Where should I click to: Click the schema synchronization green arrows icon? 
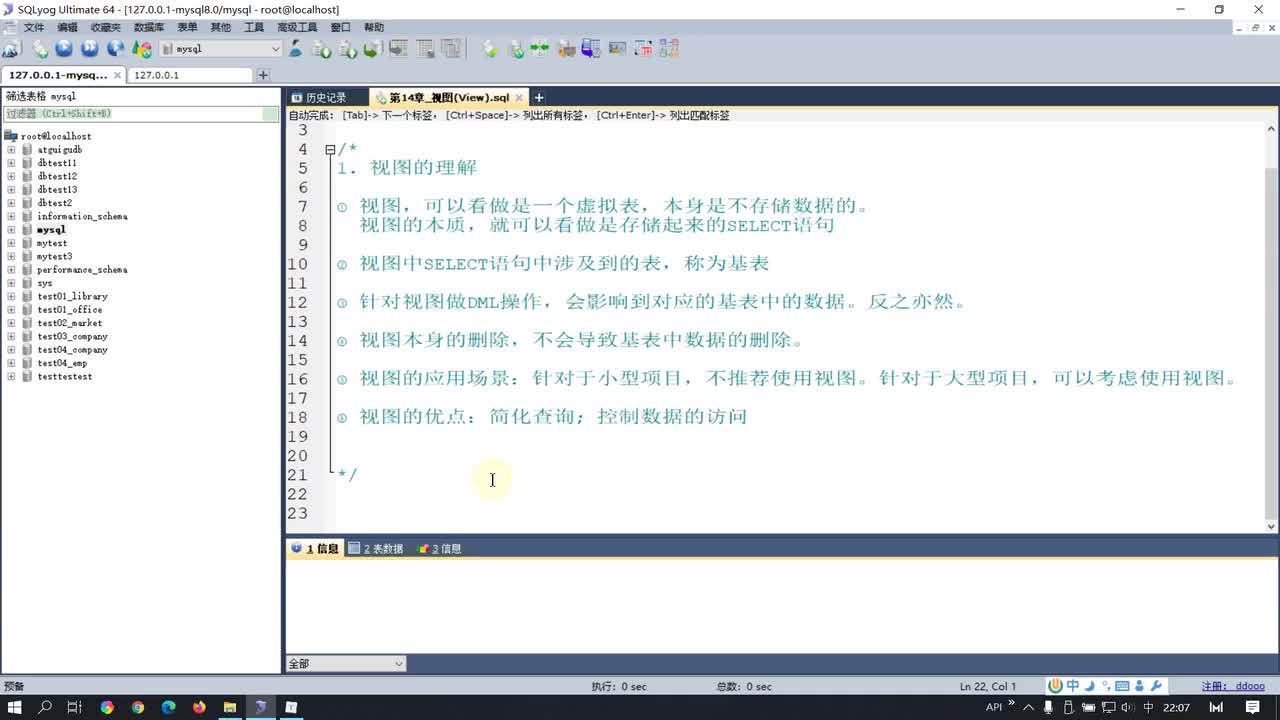(x=540, y=48)
